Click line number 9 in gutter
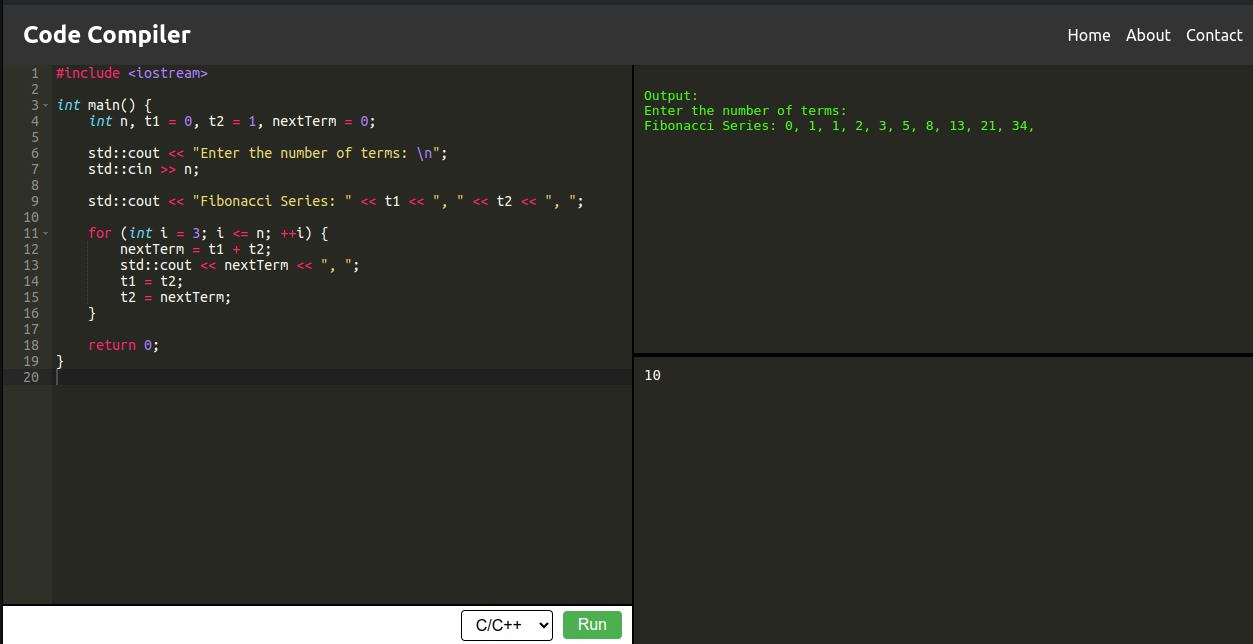This screenshot has height=644, width=1253. tap(35, 201)
